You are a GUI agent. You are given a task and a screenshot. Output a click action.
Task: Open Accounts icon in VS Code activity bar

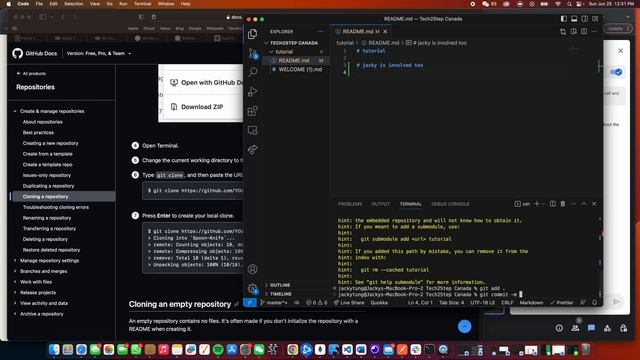253,269
